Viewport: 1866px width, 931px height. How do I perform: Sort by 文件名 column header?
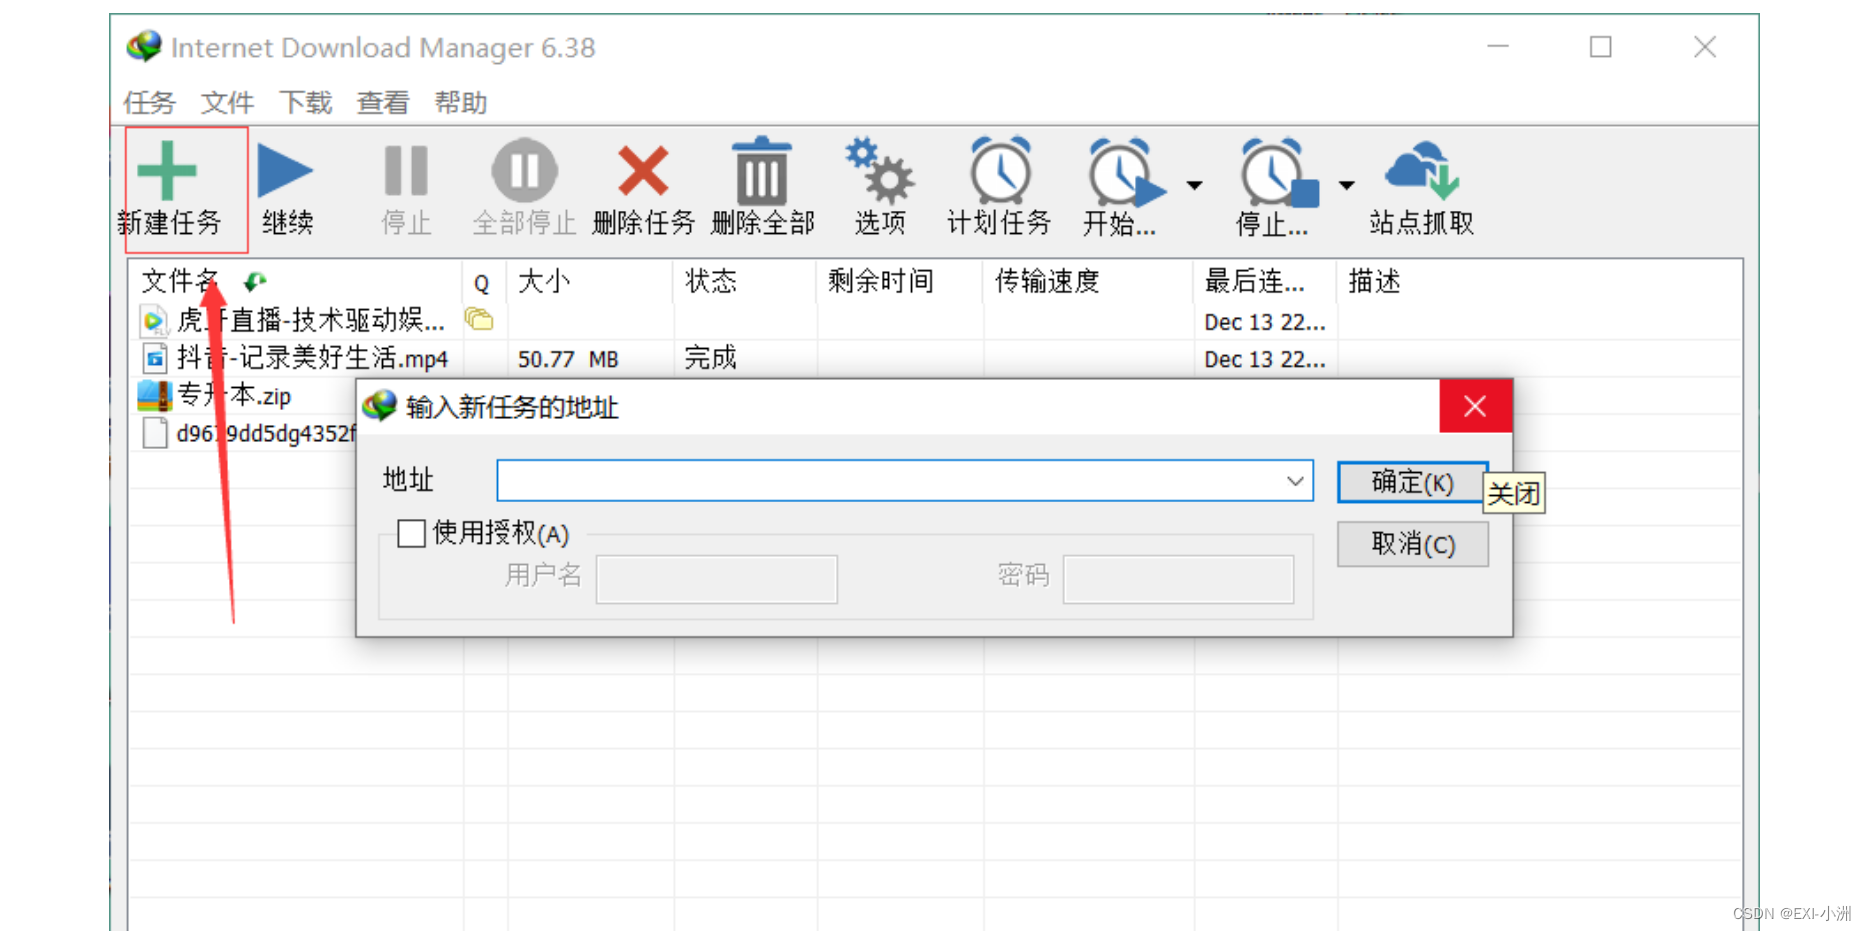[295, 282]
